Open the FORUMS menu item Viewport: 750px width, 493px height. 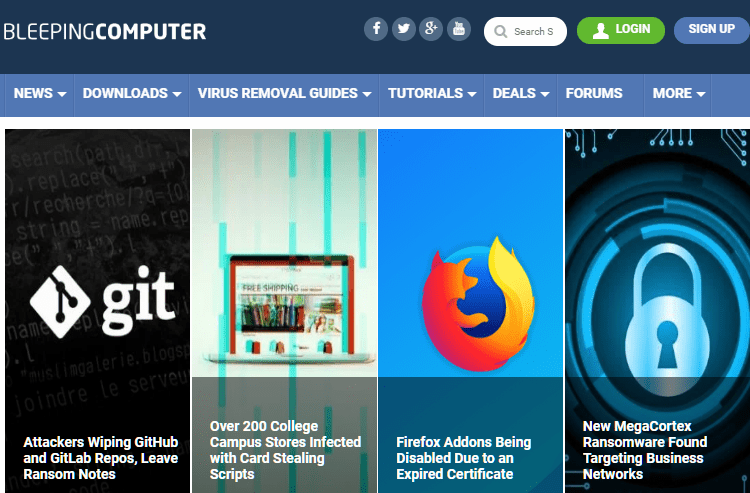(594, 94)
